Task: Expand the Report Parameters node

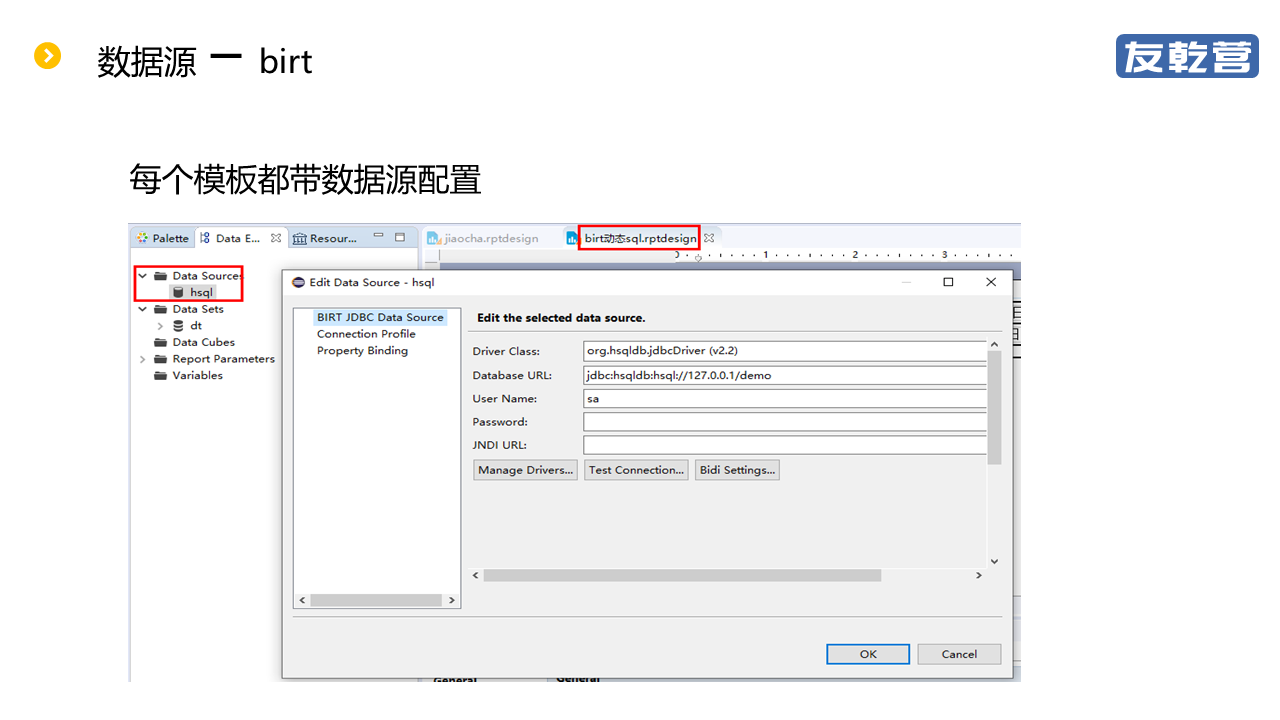Action: 143,359
